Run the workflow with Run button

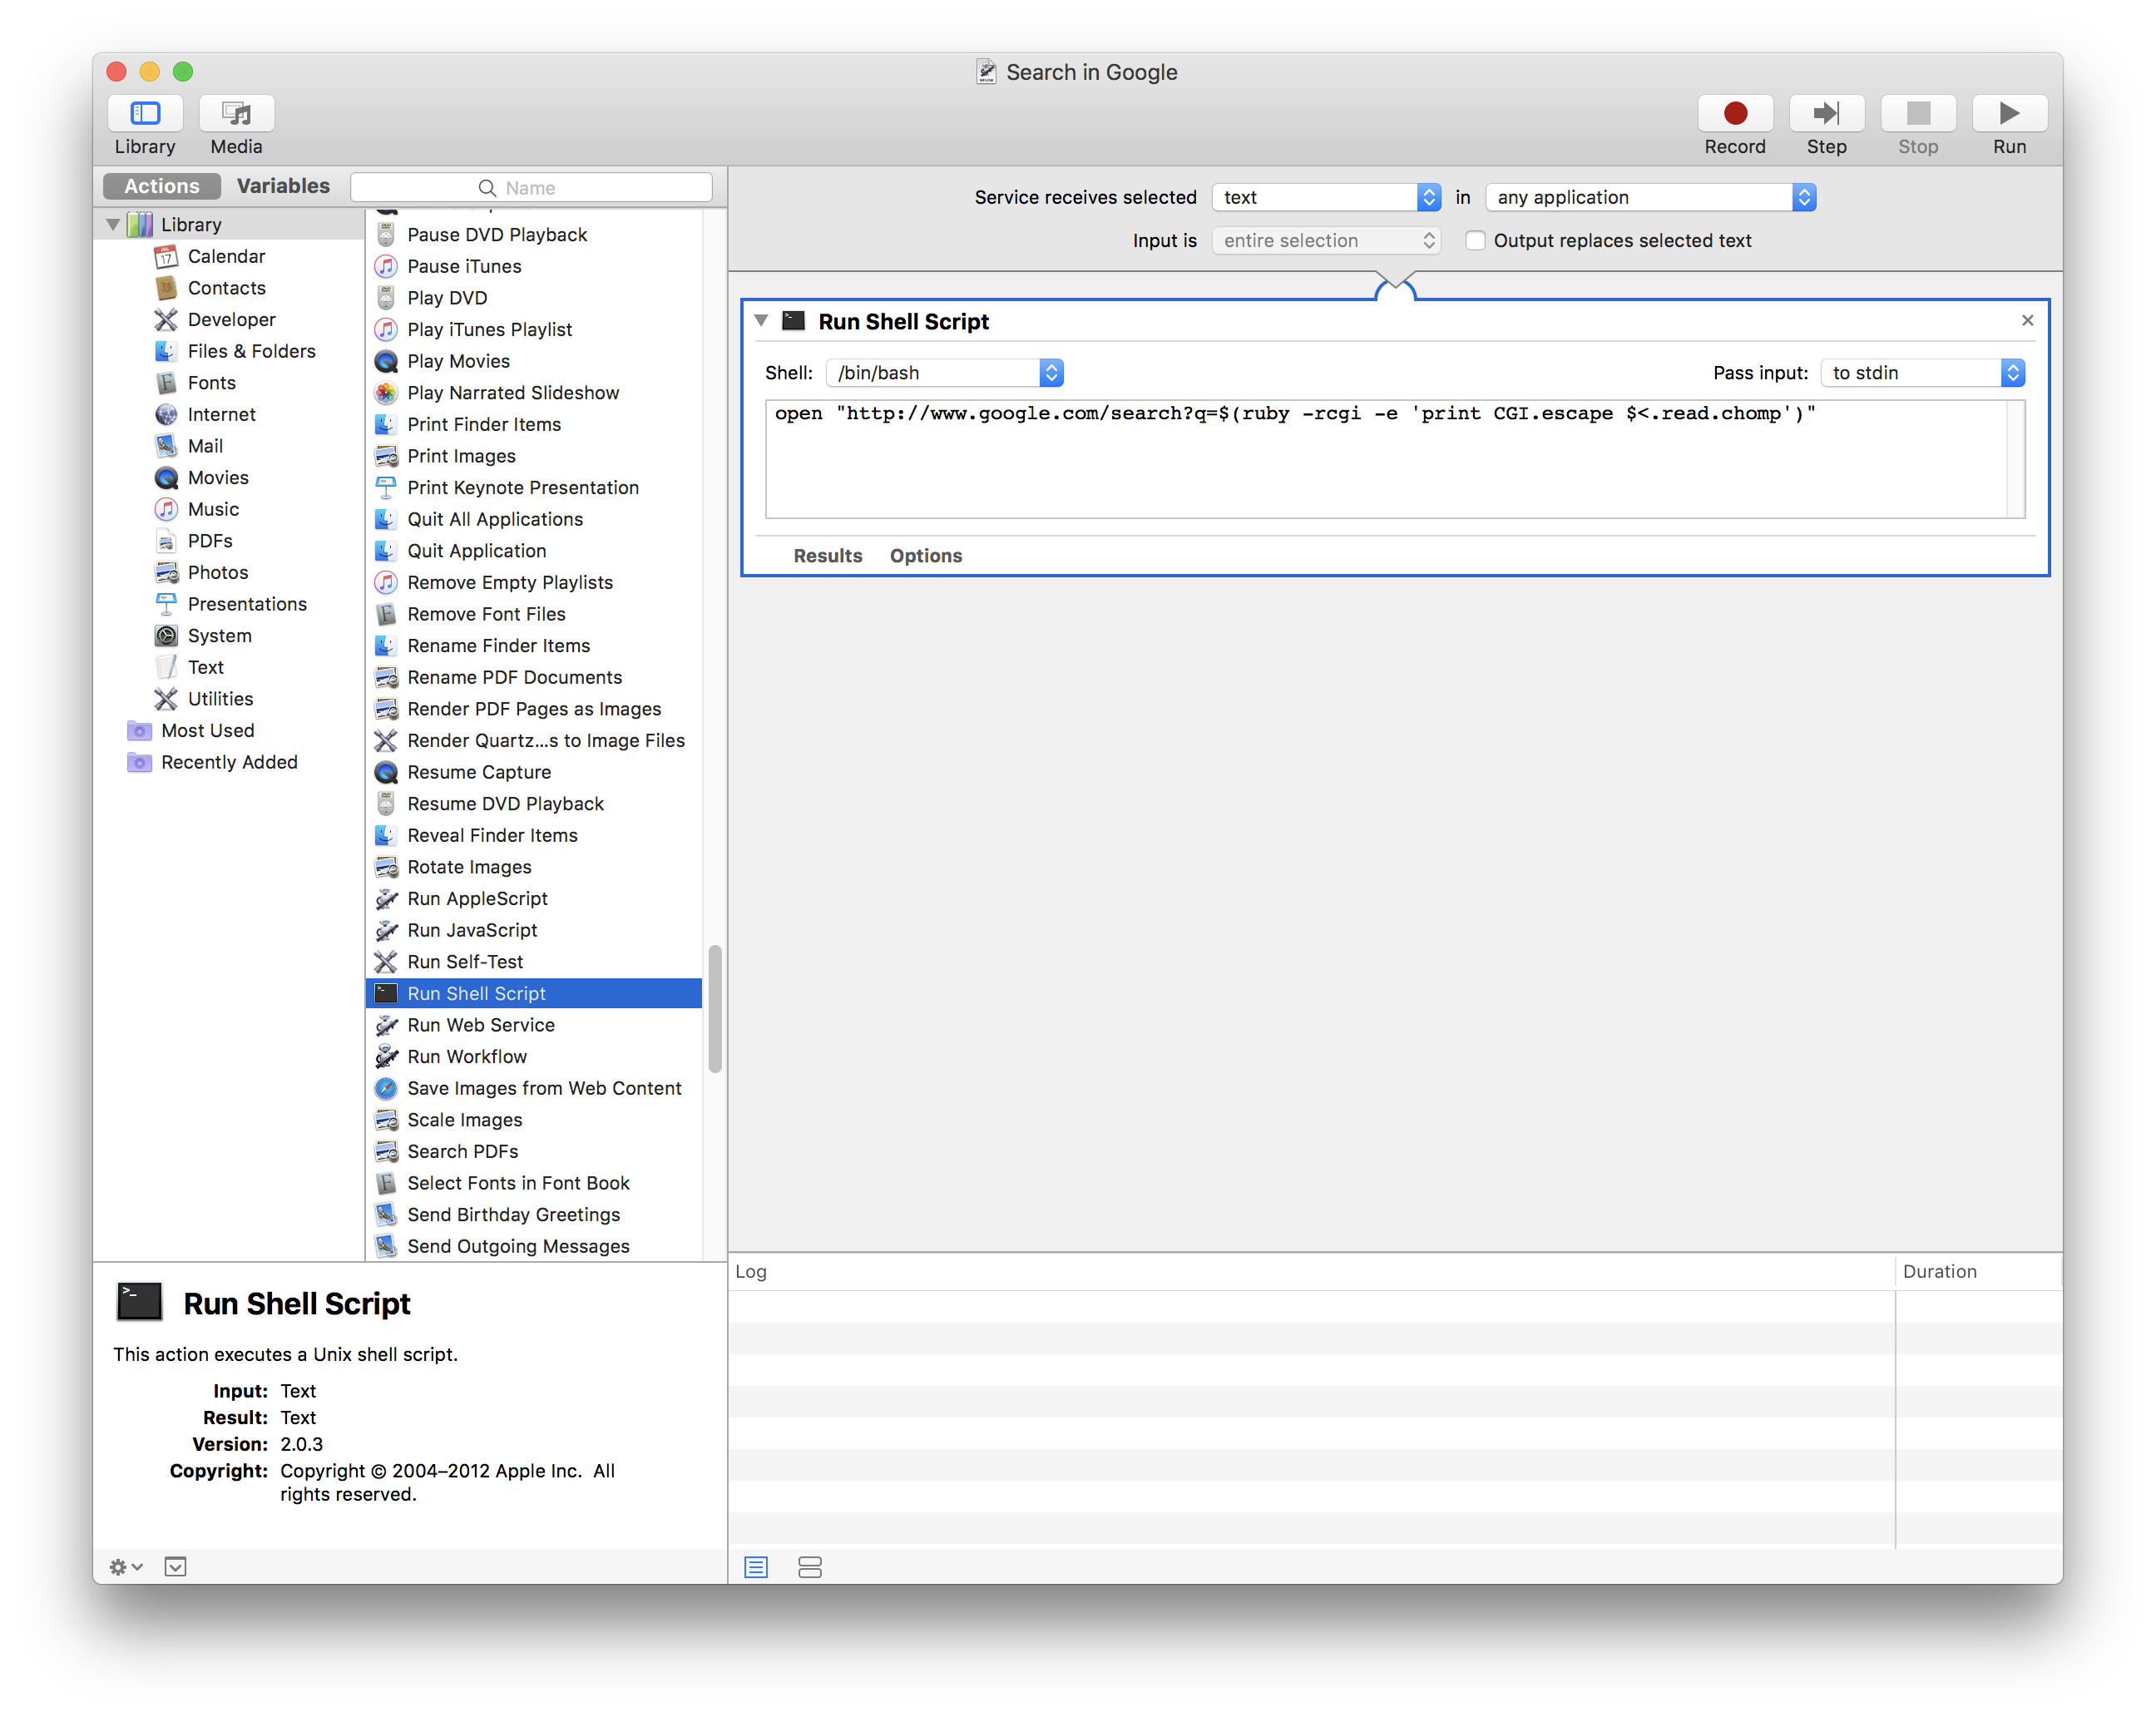pos(2009,113)
